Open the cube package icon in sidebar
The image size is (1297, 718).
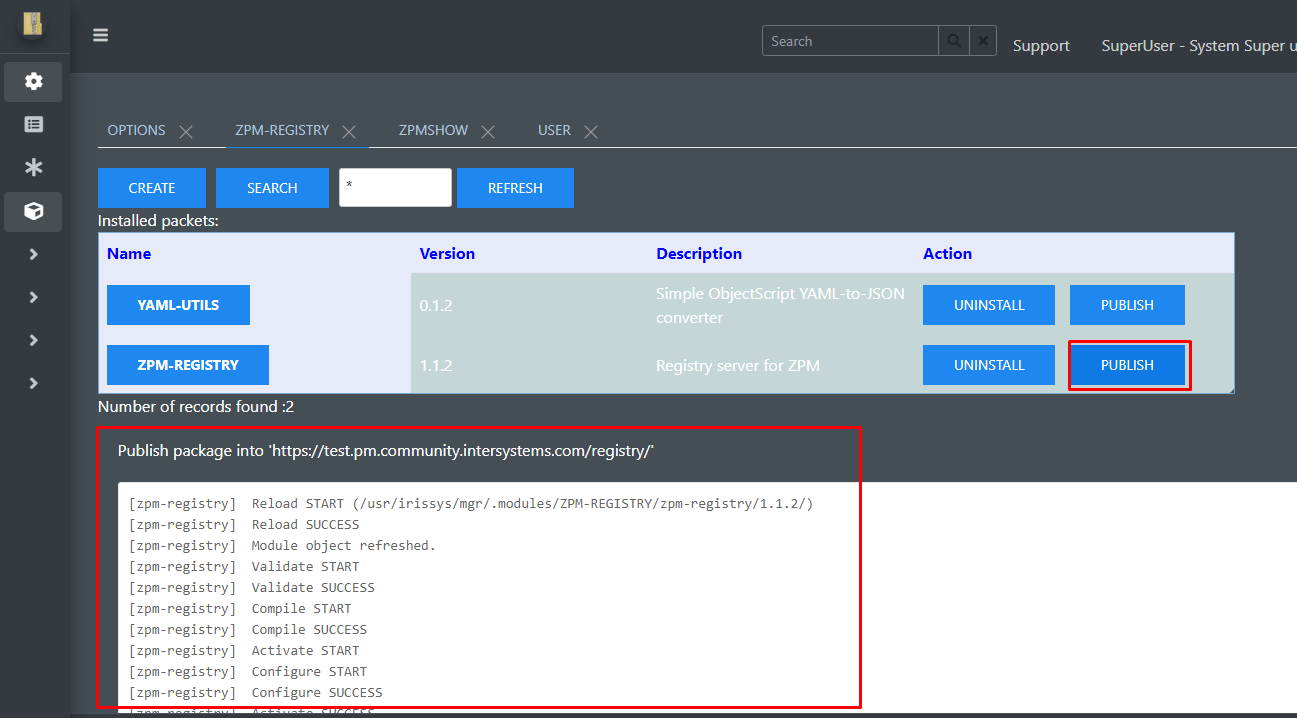33,212
